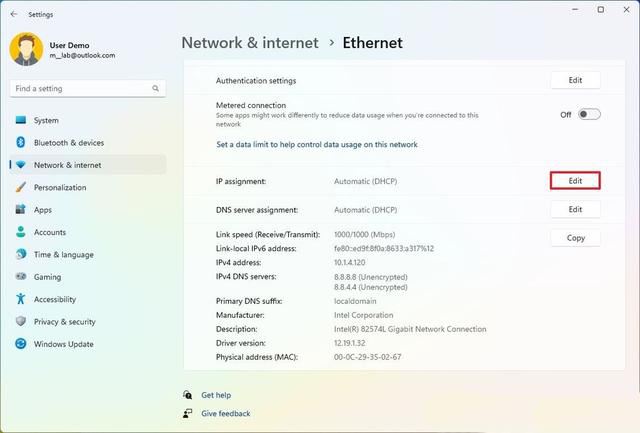Click the System icon in sidebar

pyautogui.click(x=20, y=120)
